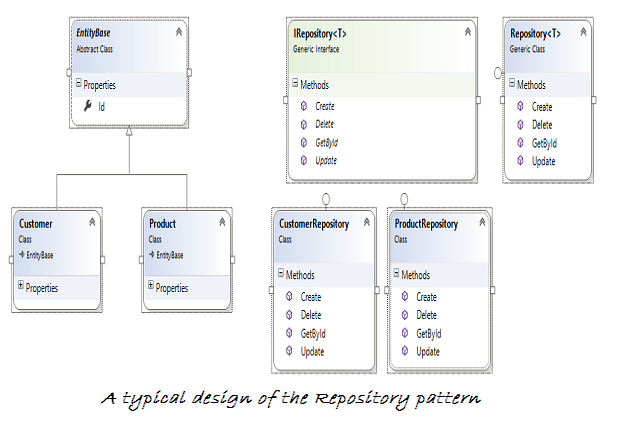Screen dimensions: 620x425
Task: Click Update method icon in CustomerRepository
Action: [289, 351]
